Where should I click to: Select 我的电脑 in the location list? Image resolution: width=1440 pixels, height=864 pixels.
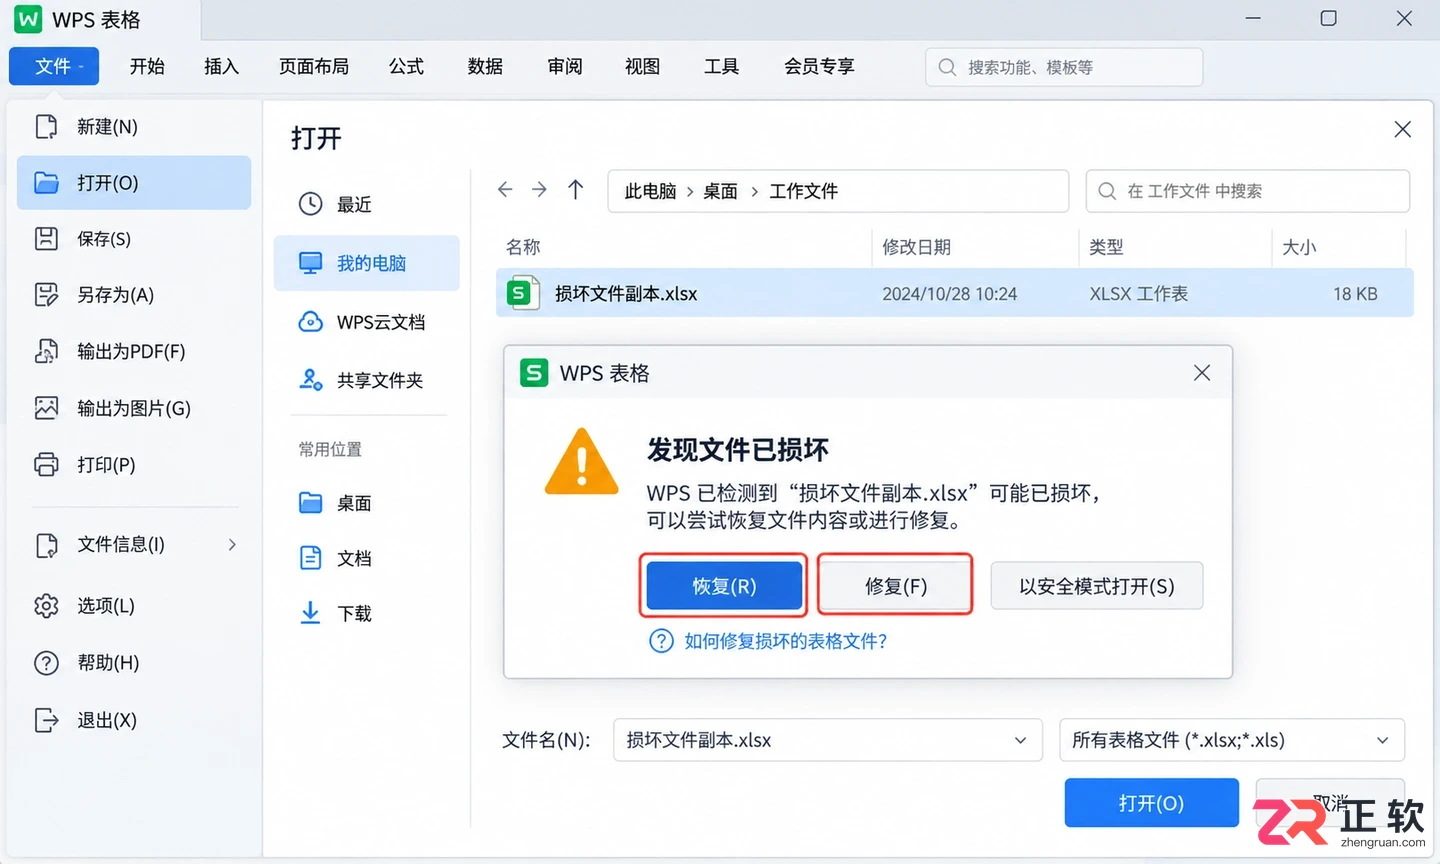[x=367, y=263]
